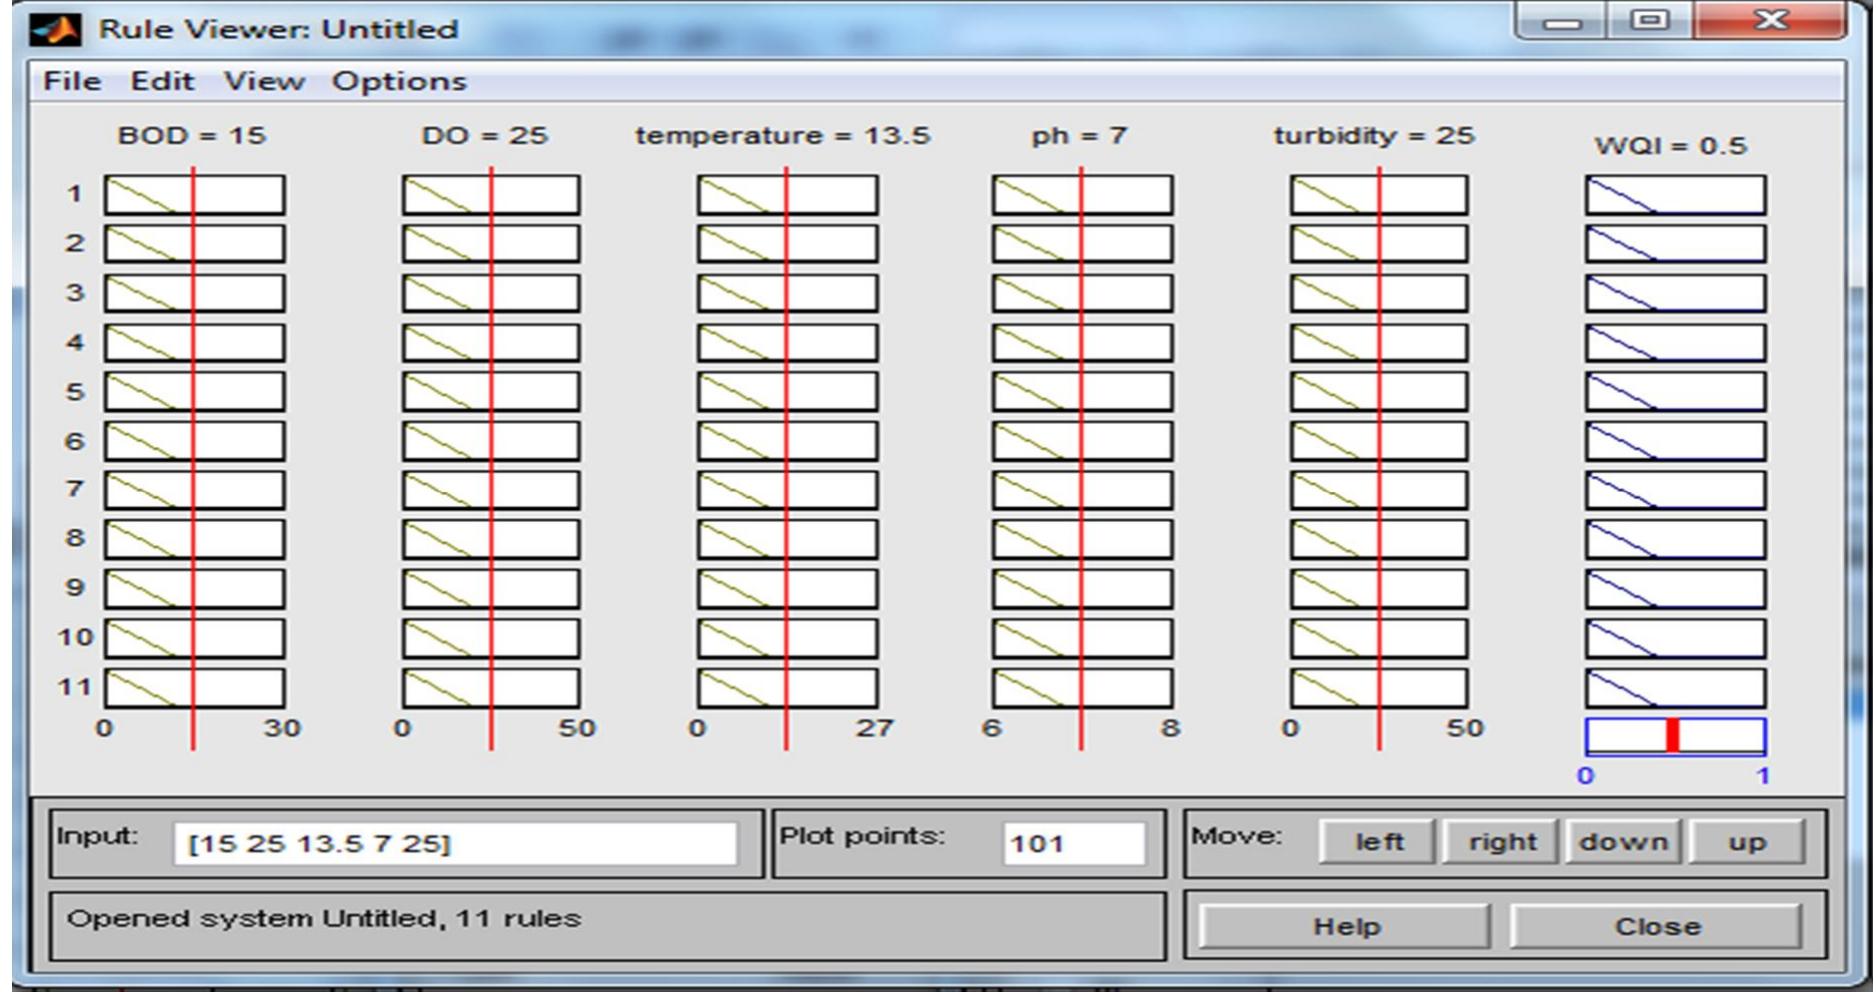Click the red turbidity input line
The image size is (1876, 992).
pyautogui.click(x=1379, y=458)
